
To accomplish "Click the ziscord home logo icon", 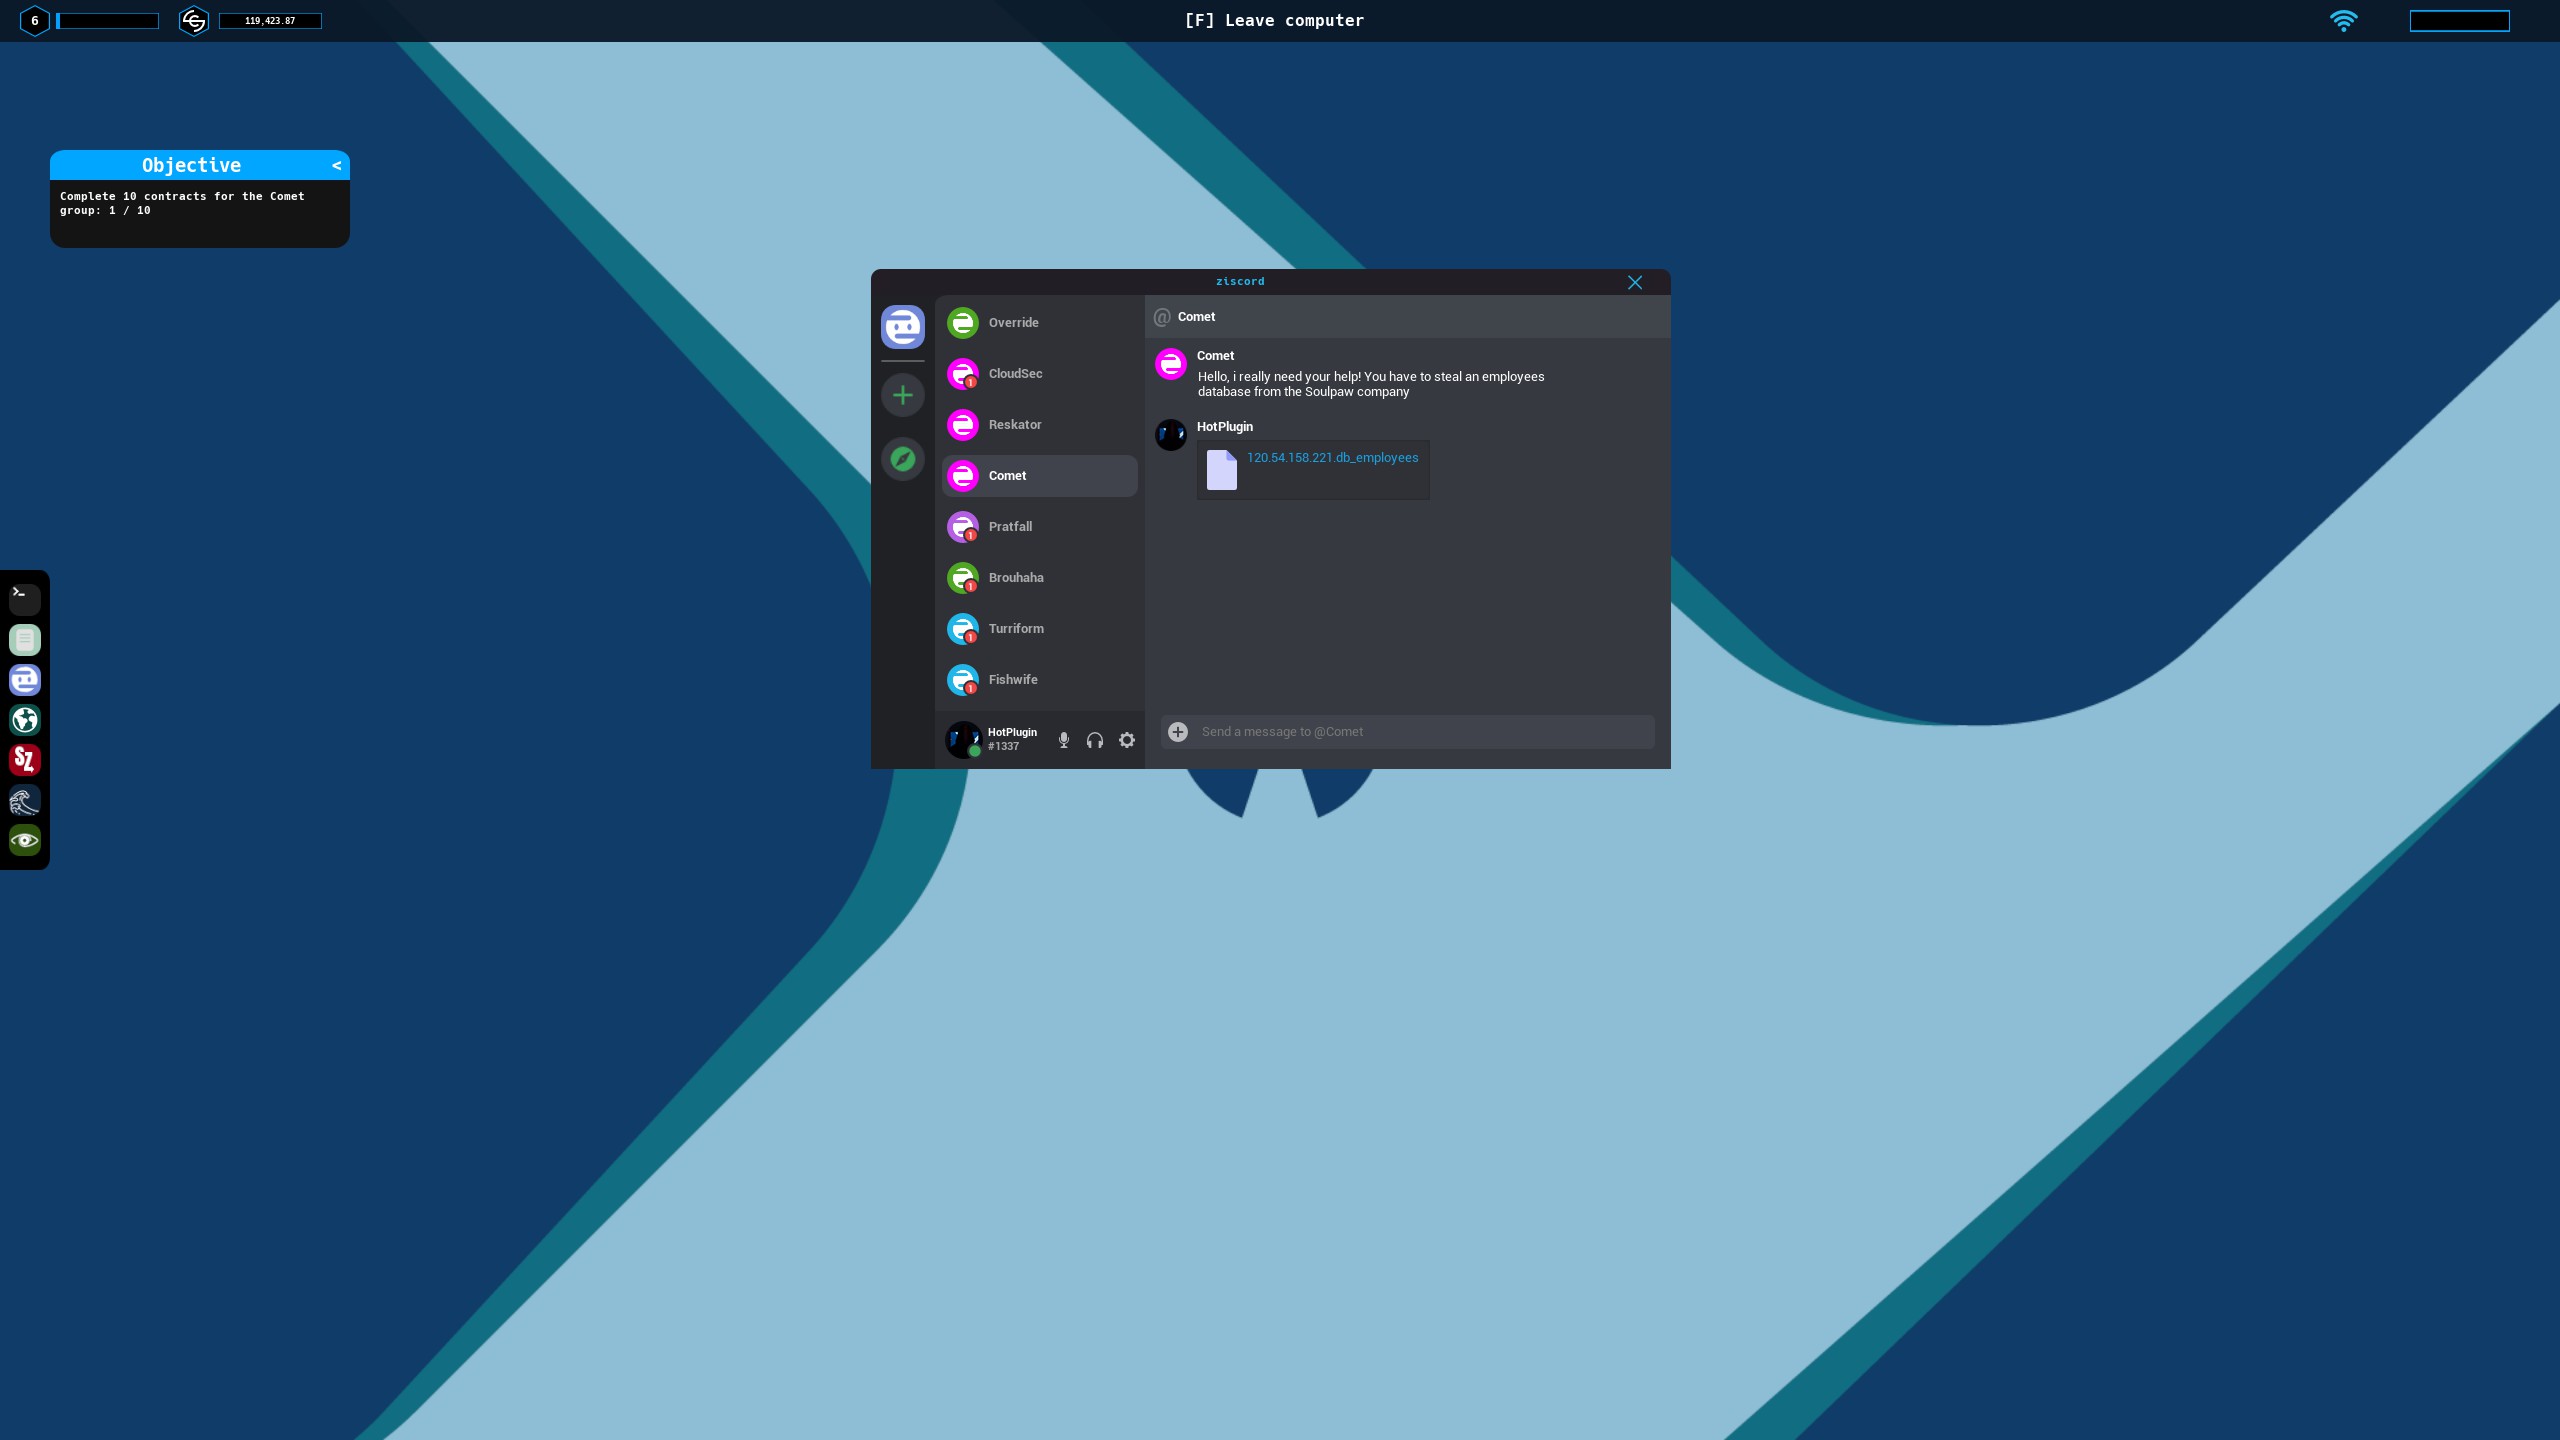I will click(x=902, y=327).
